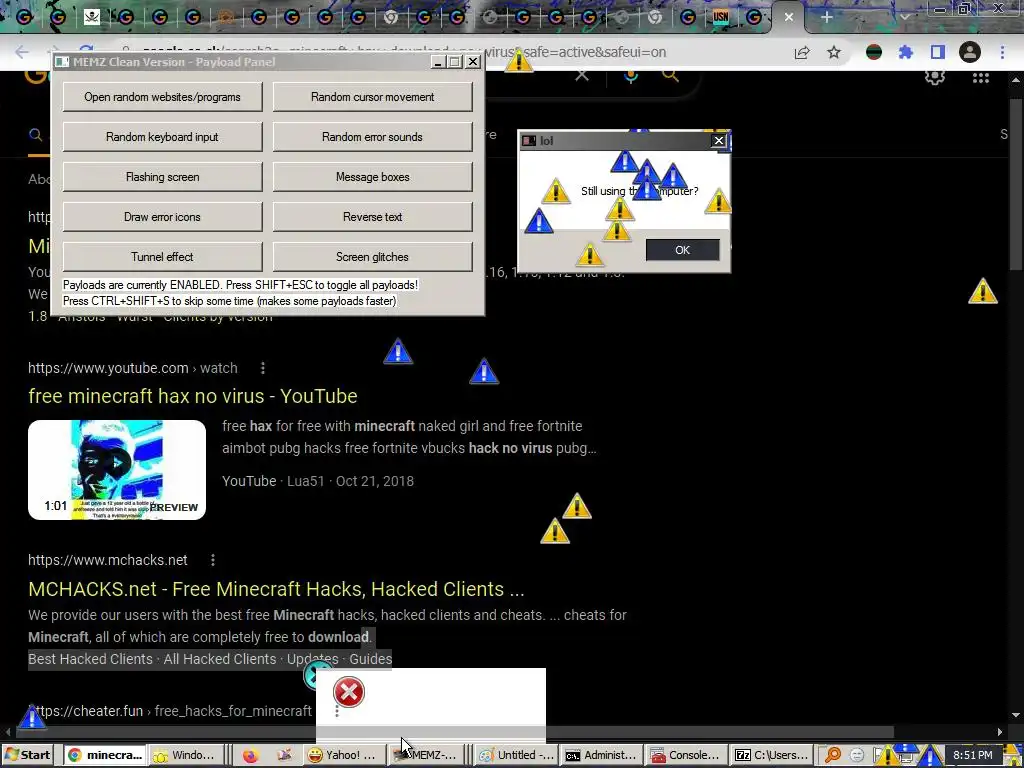
Task: Open Google quick settings gear
Action: tap(935, 77)
